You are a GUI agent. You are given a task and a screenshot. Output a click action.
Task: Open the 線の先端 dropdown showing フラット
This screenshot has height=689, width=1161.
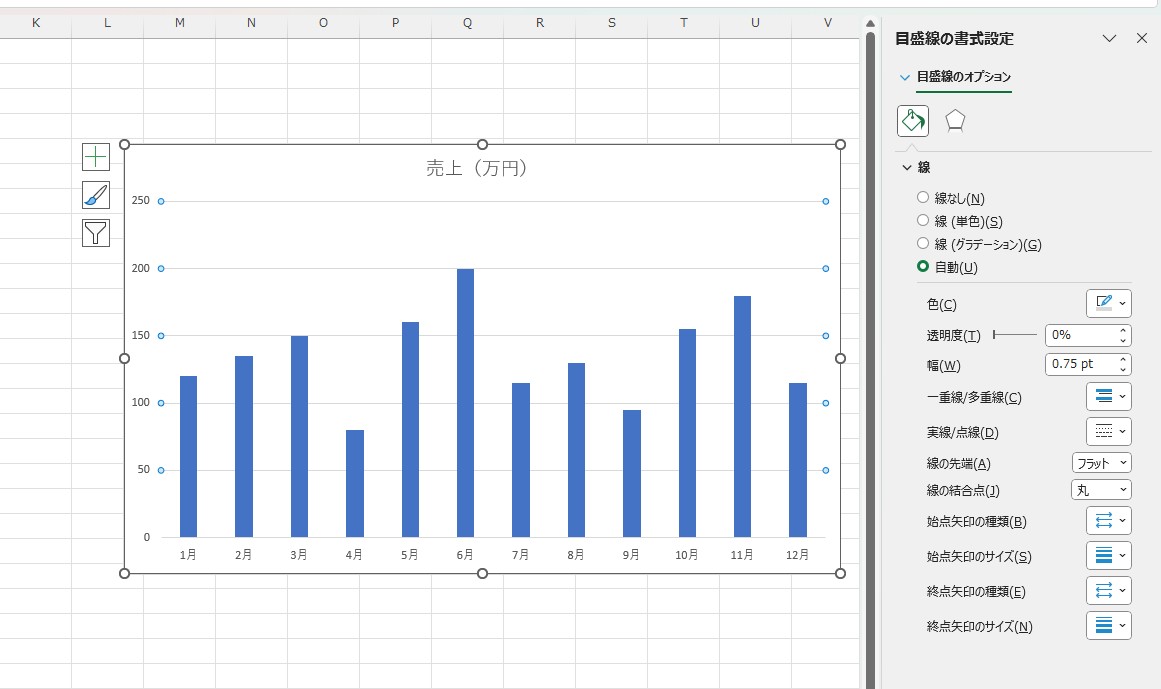tap(1101, 463)
